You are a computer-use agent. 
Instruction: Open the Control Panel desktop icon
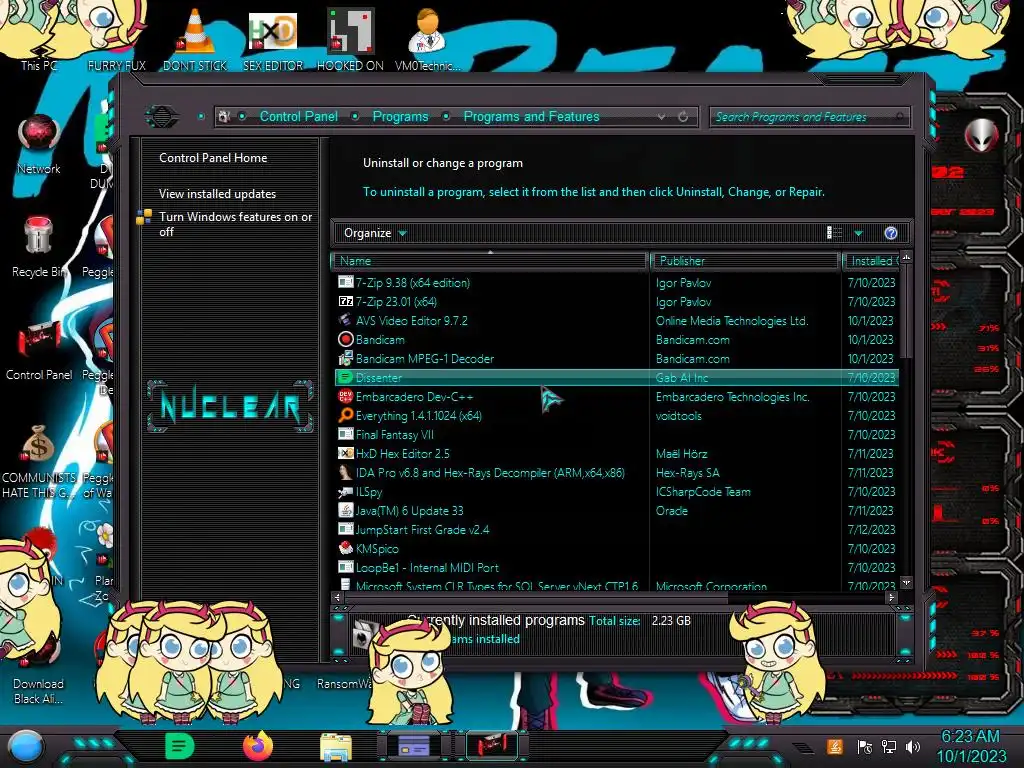tap(39, 350)
